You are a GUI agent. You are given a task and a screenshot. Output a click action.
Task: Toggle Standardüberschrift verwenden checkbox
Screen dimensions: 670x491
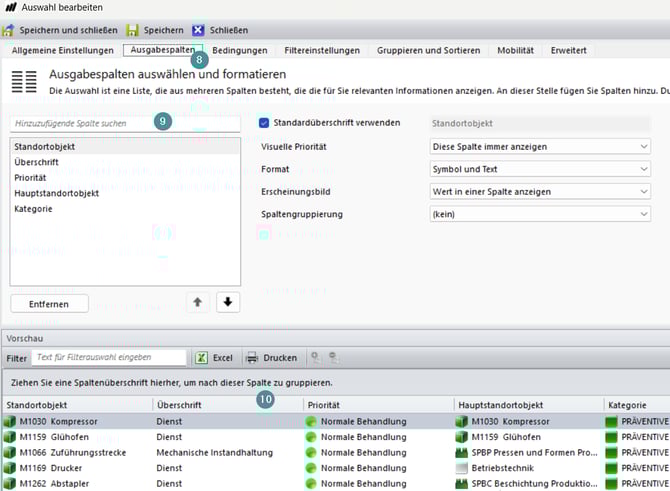click(264, 123)
